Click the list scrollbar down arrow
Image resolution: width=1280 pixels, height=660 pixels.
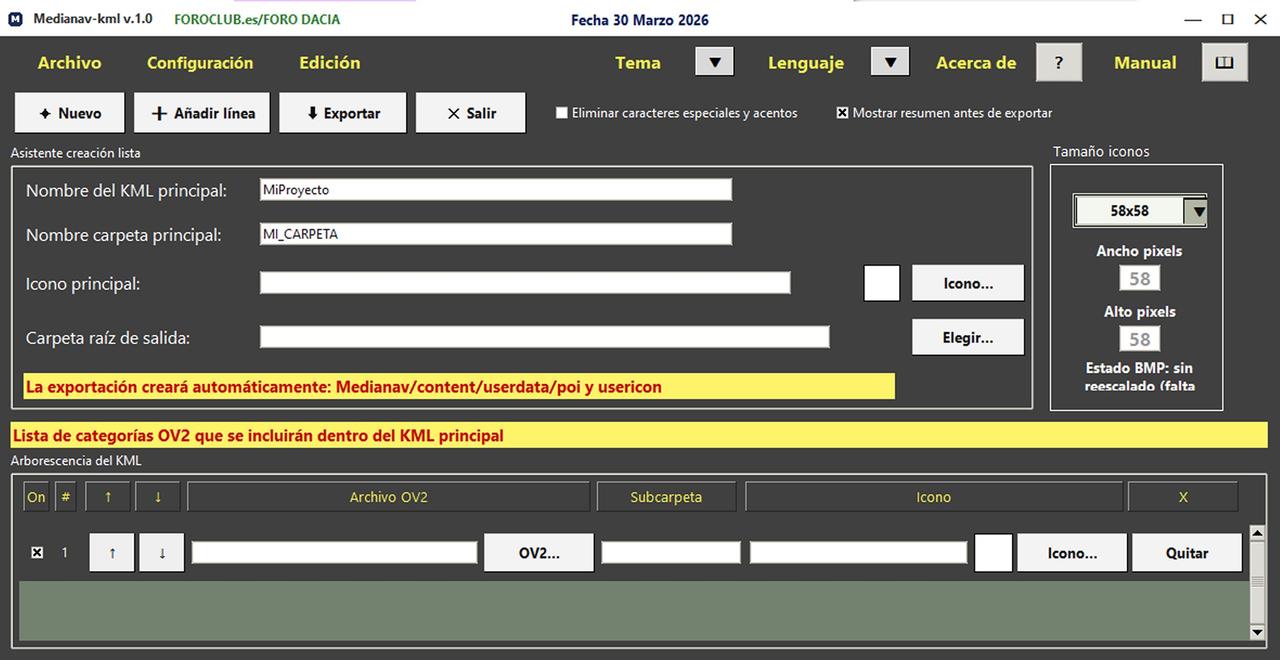[1258, 632]
